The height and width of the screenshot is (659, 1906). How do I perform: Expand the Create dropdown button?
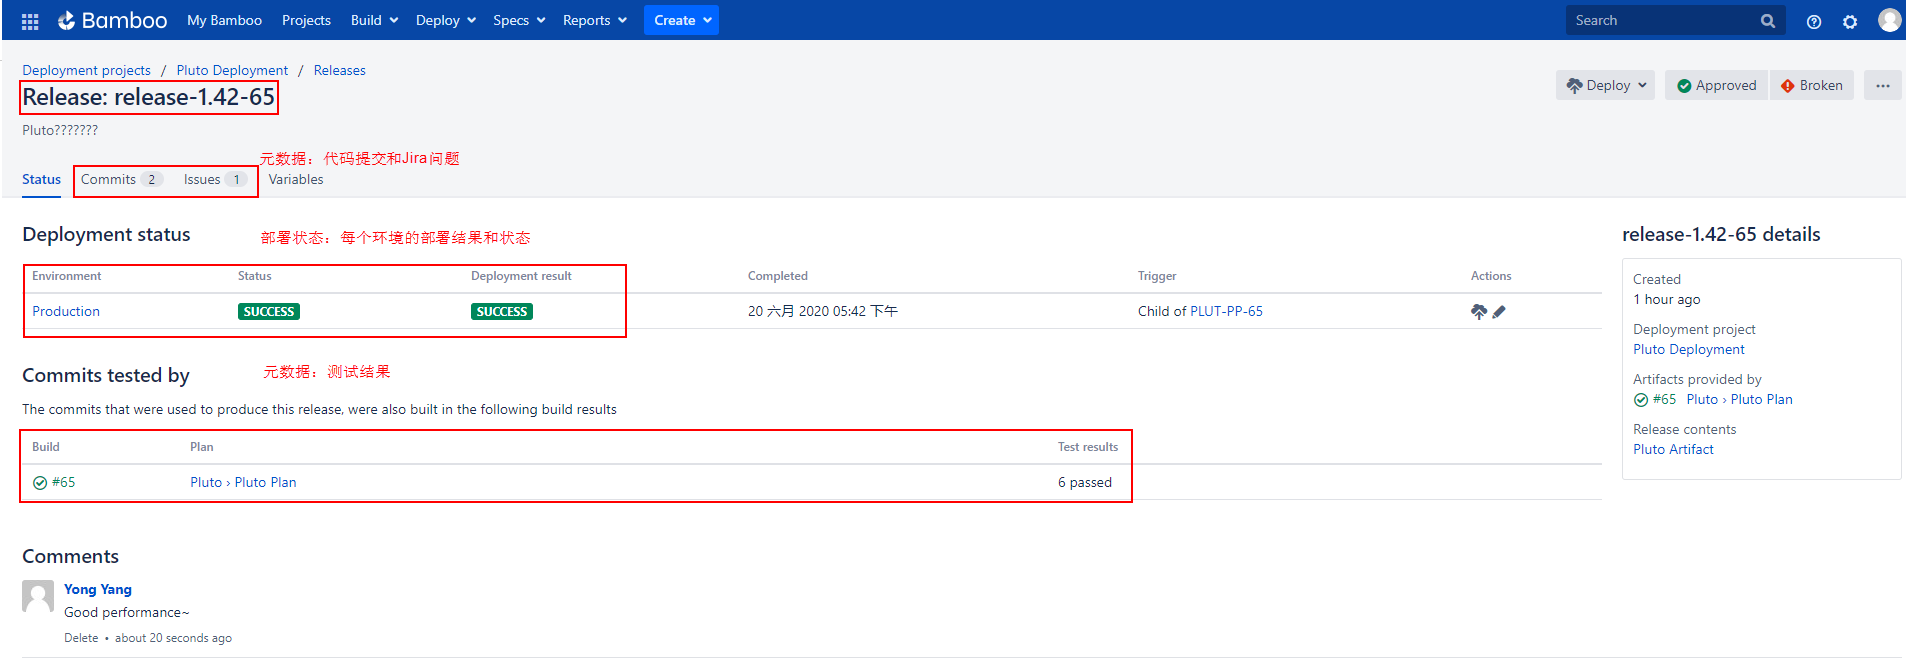point(681,21)
